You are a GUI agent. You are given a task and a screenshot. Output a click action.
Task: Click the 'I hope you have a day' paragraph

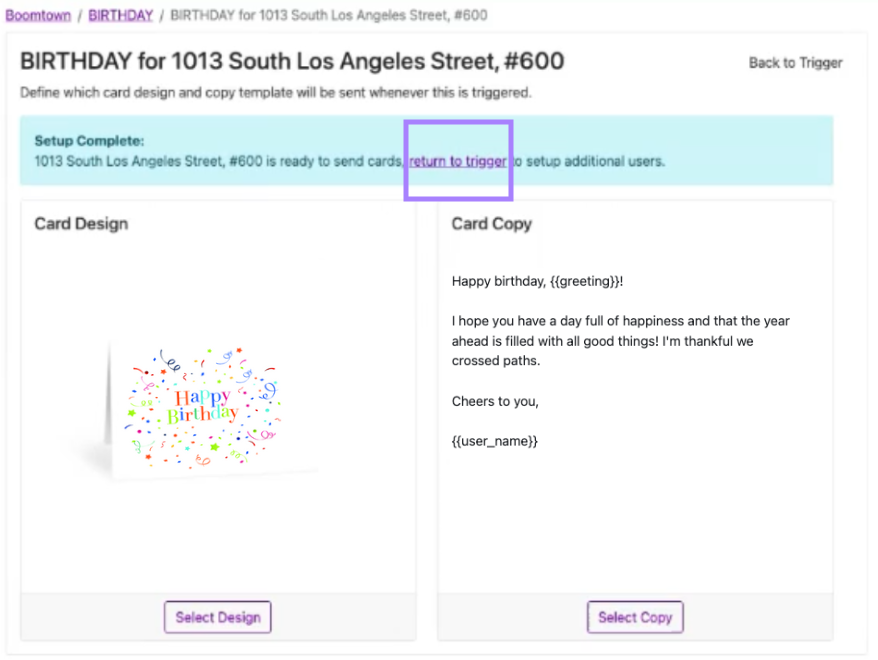[x=620, y=341]
